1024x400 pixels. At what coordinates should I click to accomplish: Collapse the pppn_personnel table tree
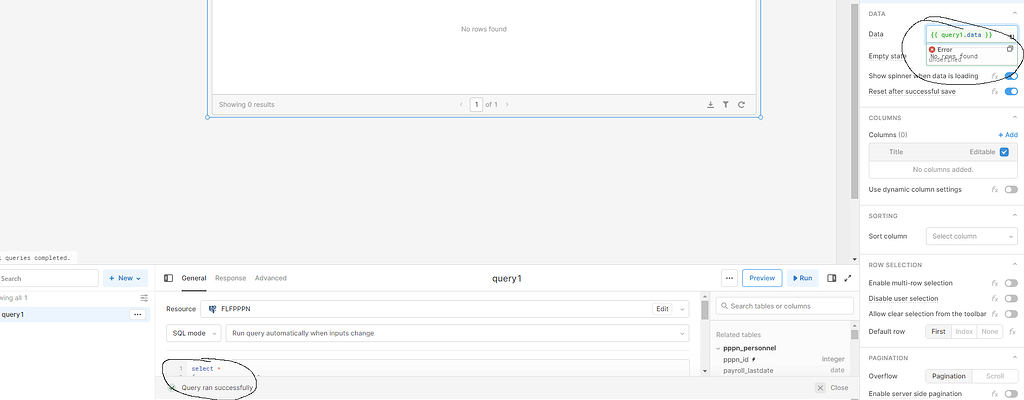[x=718, y=349]
